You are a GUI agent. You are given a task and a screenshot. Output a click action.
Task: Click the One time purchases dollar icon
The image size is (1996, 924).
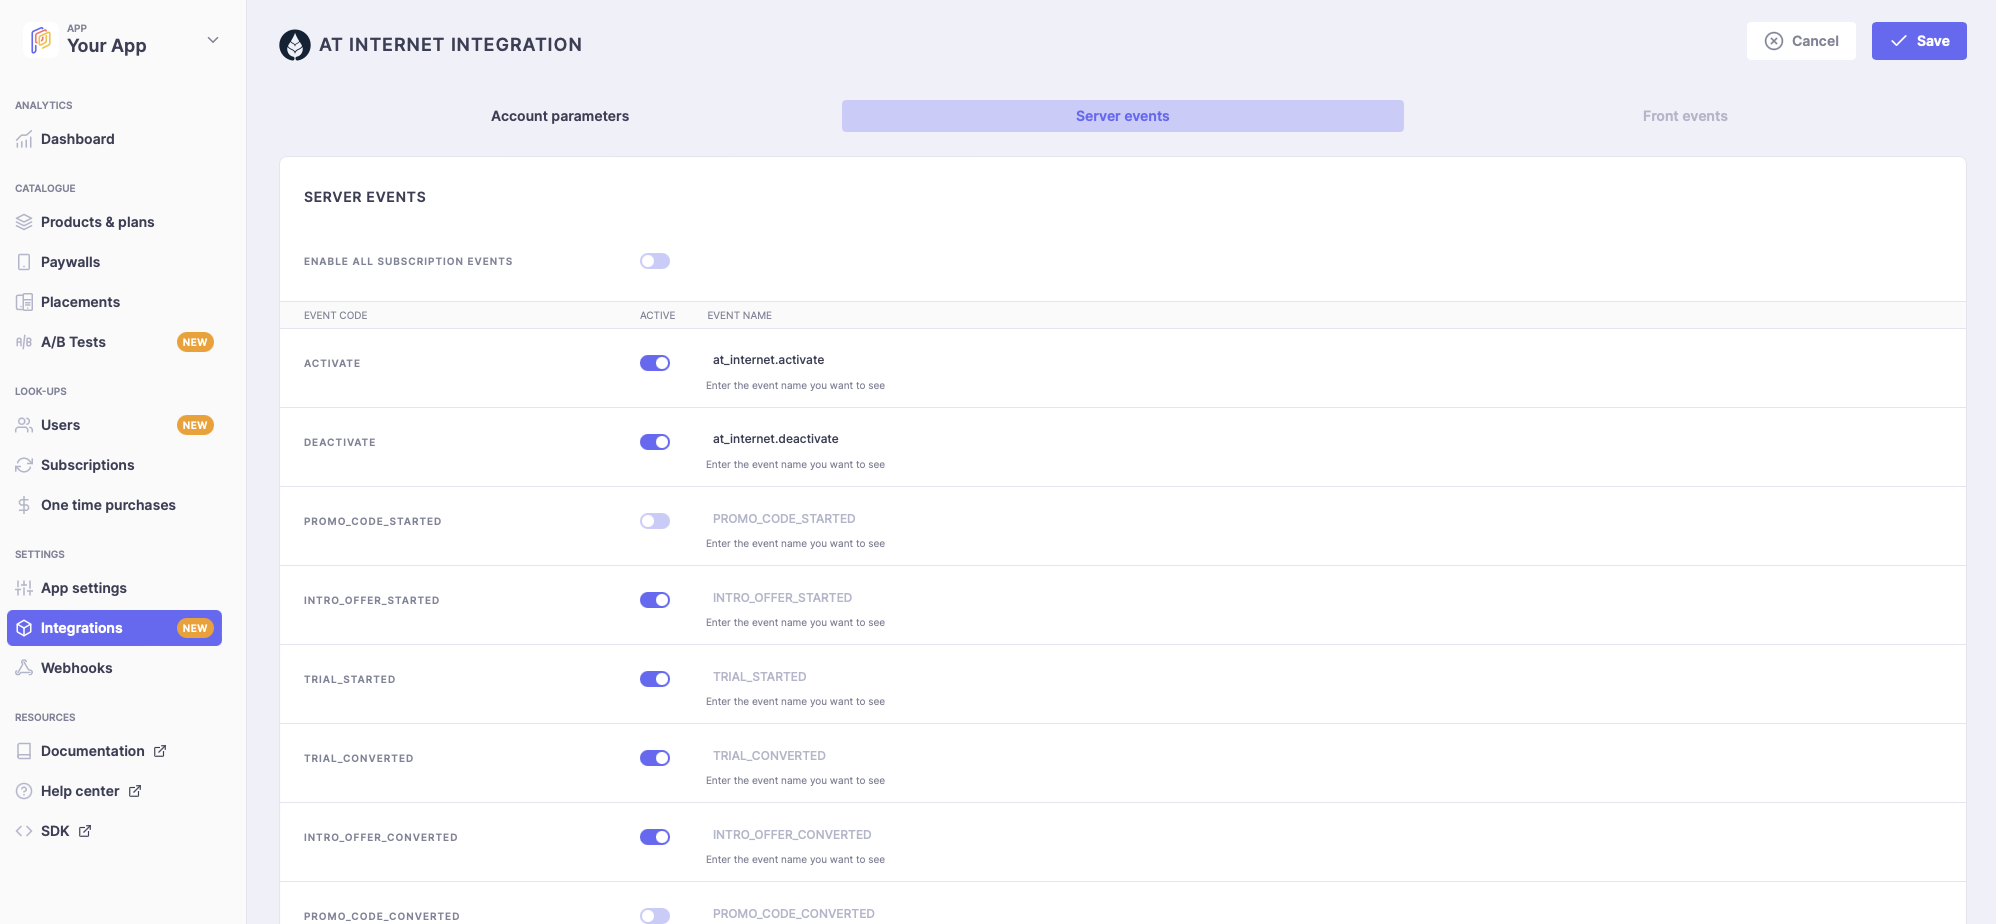pos(24,505)
